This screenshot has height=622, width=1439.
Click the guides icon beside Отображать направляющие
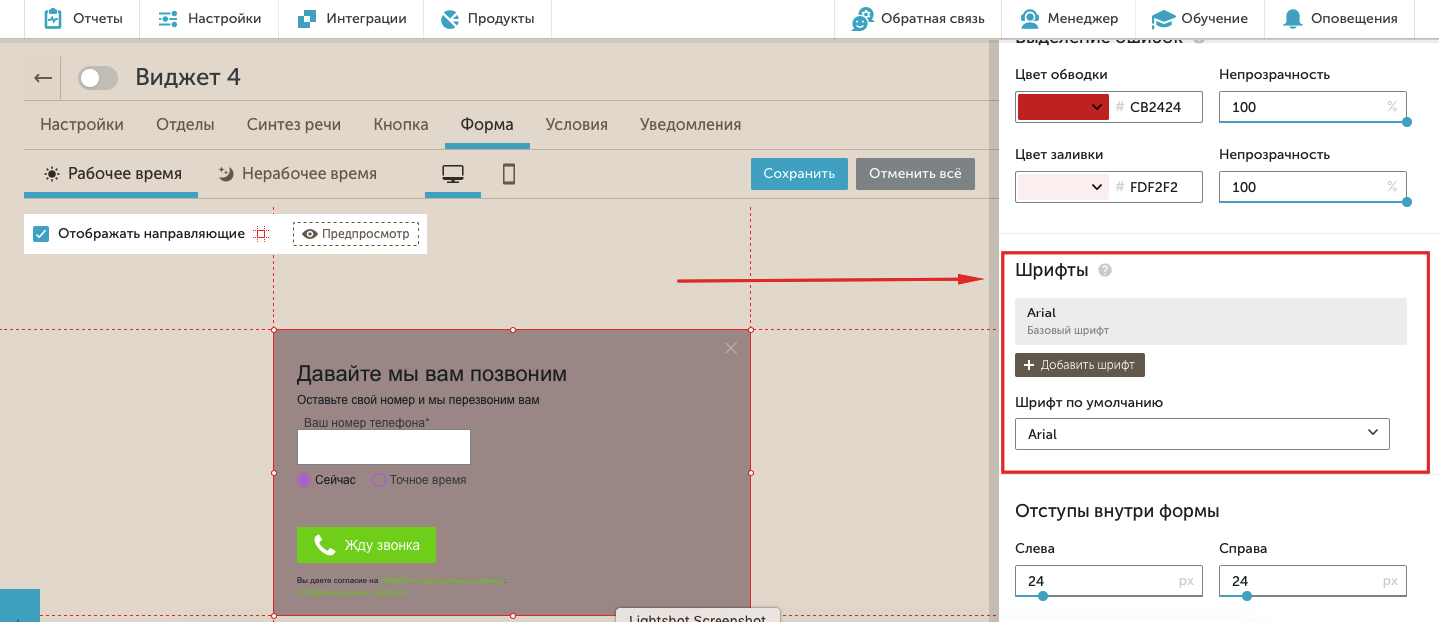point(262,234)
